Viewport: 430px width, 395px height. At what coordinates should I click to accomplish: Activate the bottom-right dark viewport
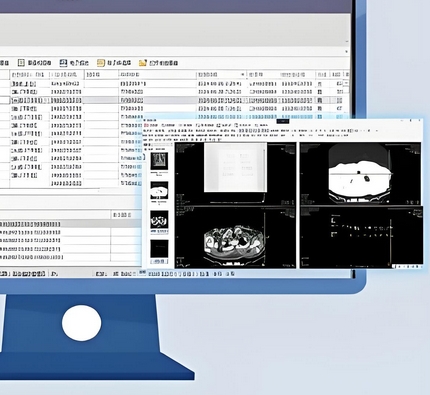361,237
